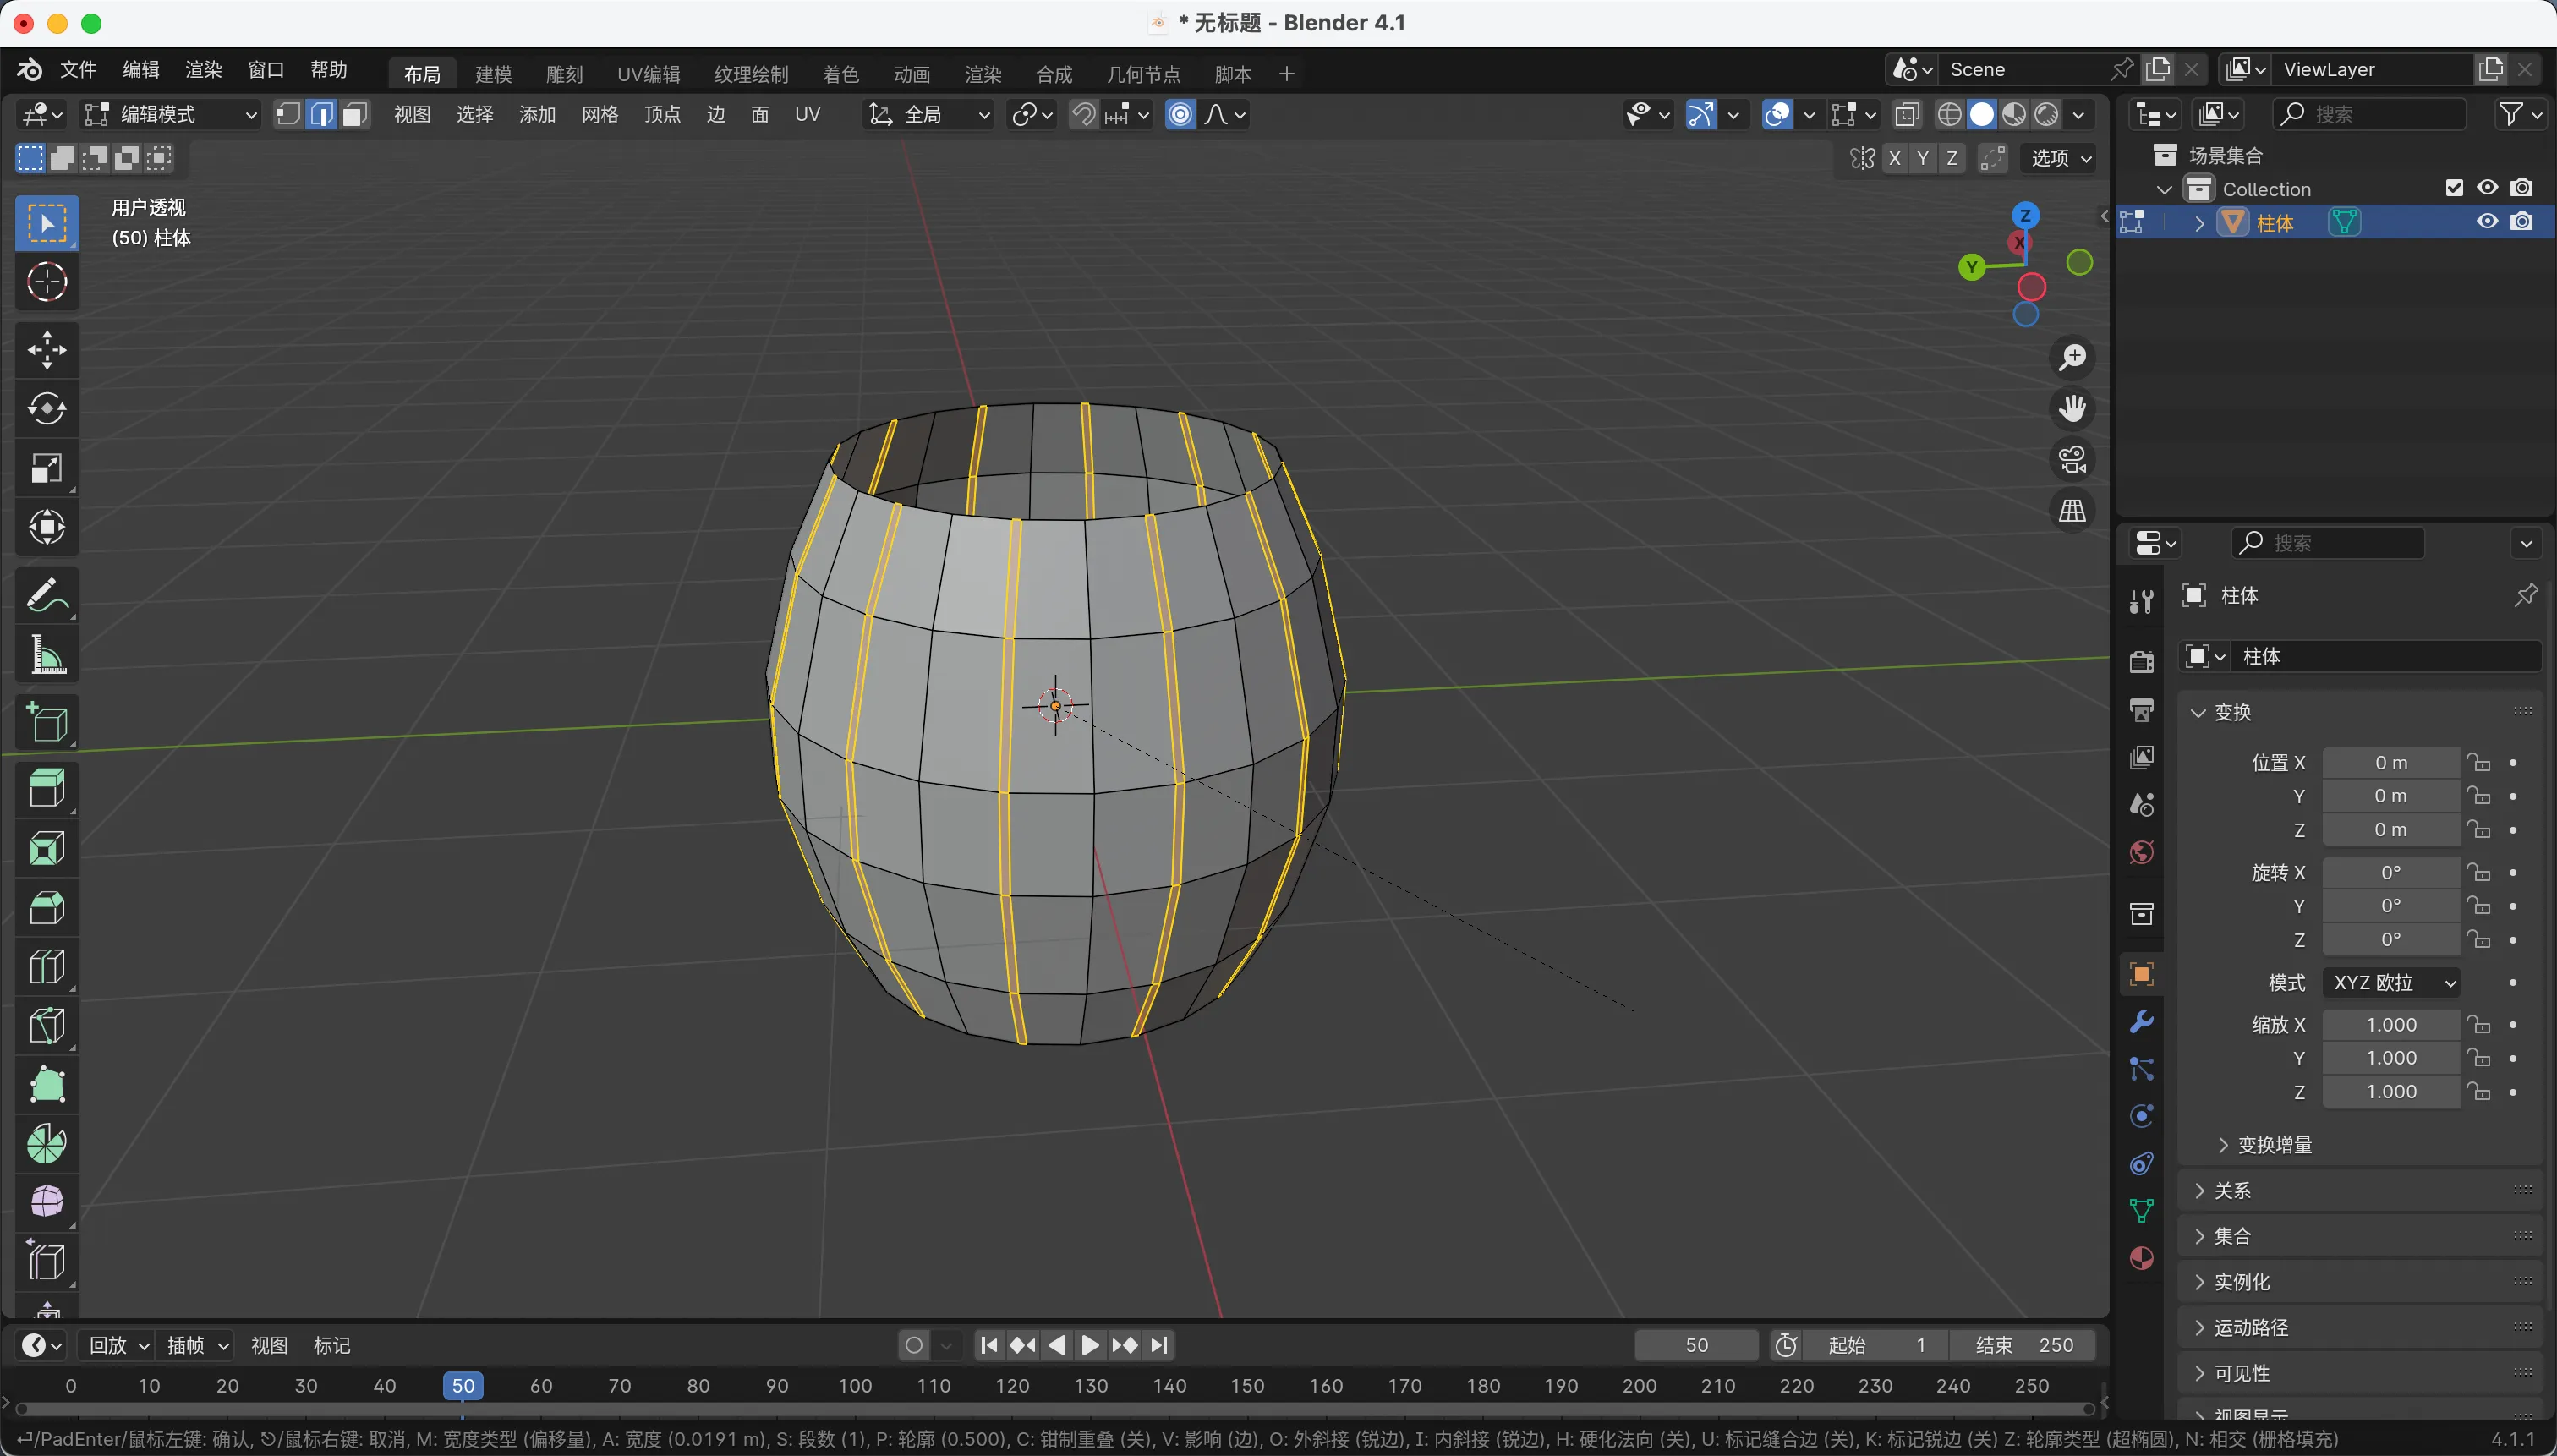Open the 选项 options button
The image size is (2557, 1456).
(2060, 158)
